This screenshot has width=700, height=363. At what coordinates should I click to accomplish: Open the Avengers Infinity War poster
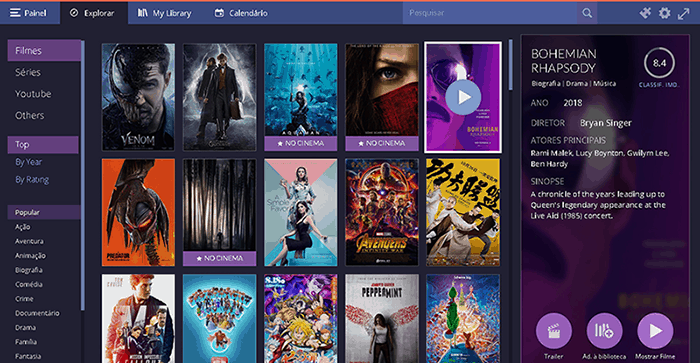coord(382,213)
